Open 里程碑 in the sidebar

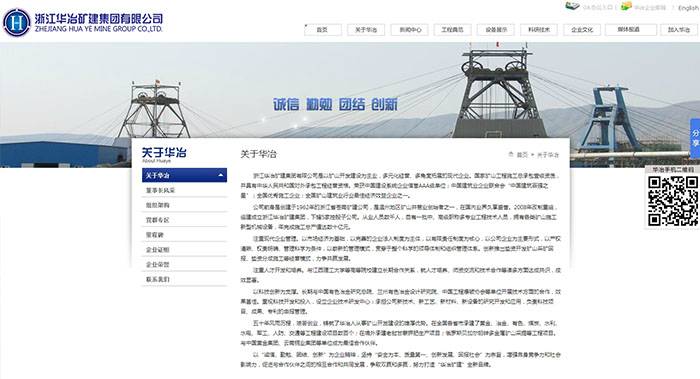click(x=184, y=234)
